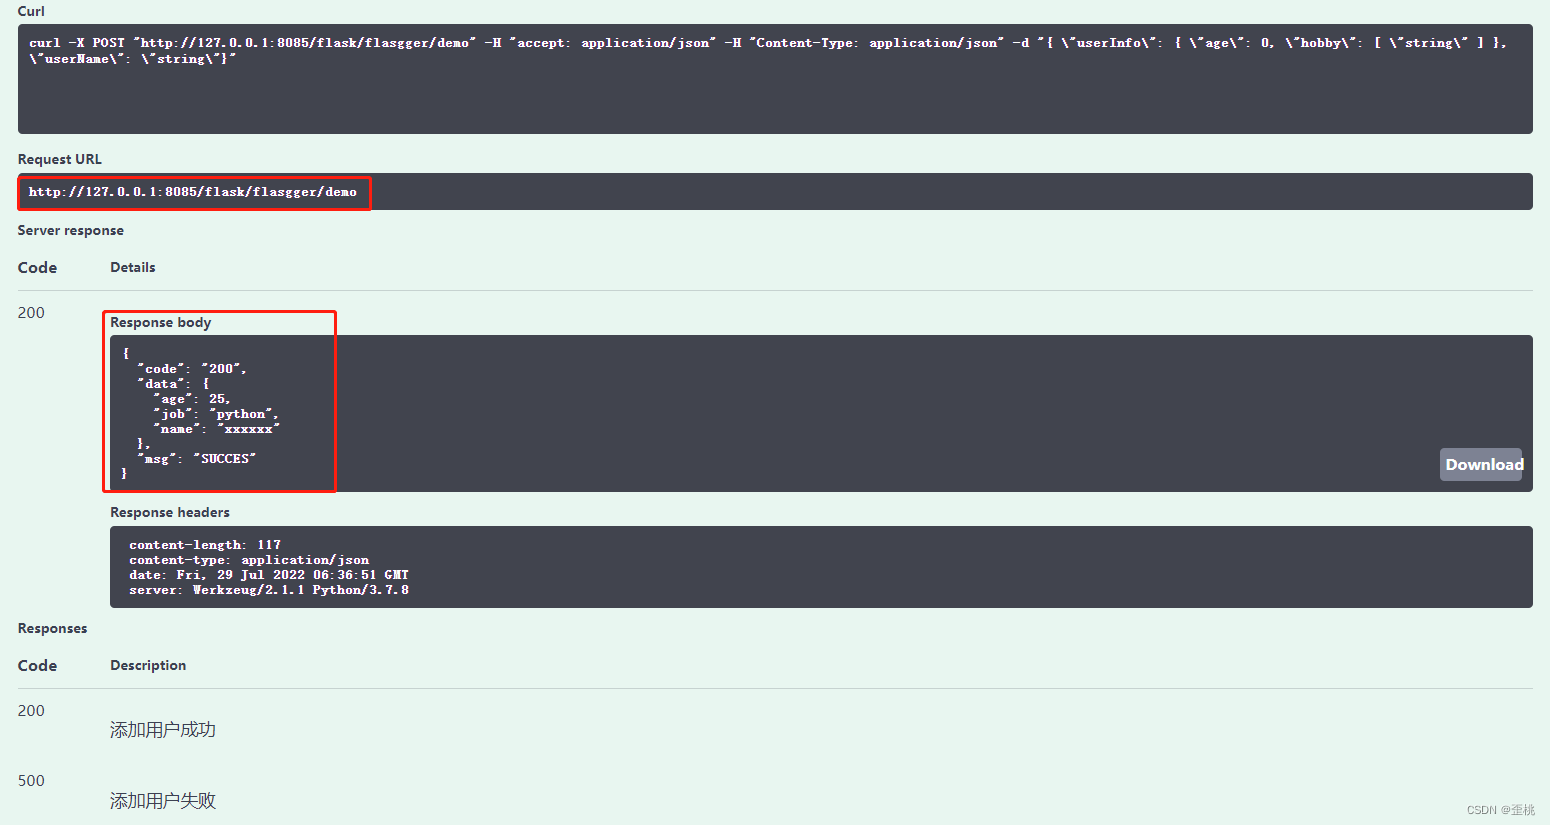Viewport: 1550px width, 825px height.
Task: Click the description 添加用户成功
Action: pos(163,730)
